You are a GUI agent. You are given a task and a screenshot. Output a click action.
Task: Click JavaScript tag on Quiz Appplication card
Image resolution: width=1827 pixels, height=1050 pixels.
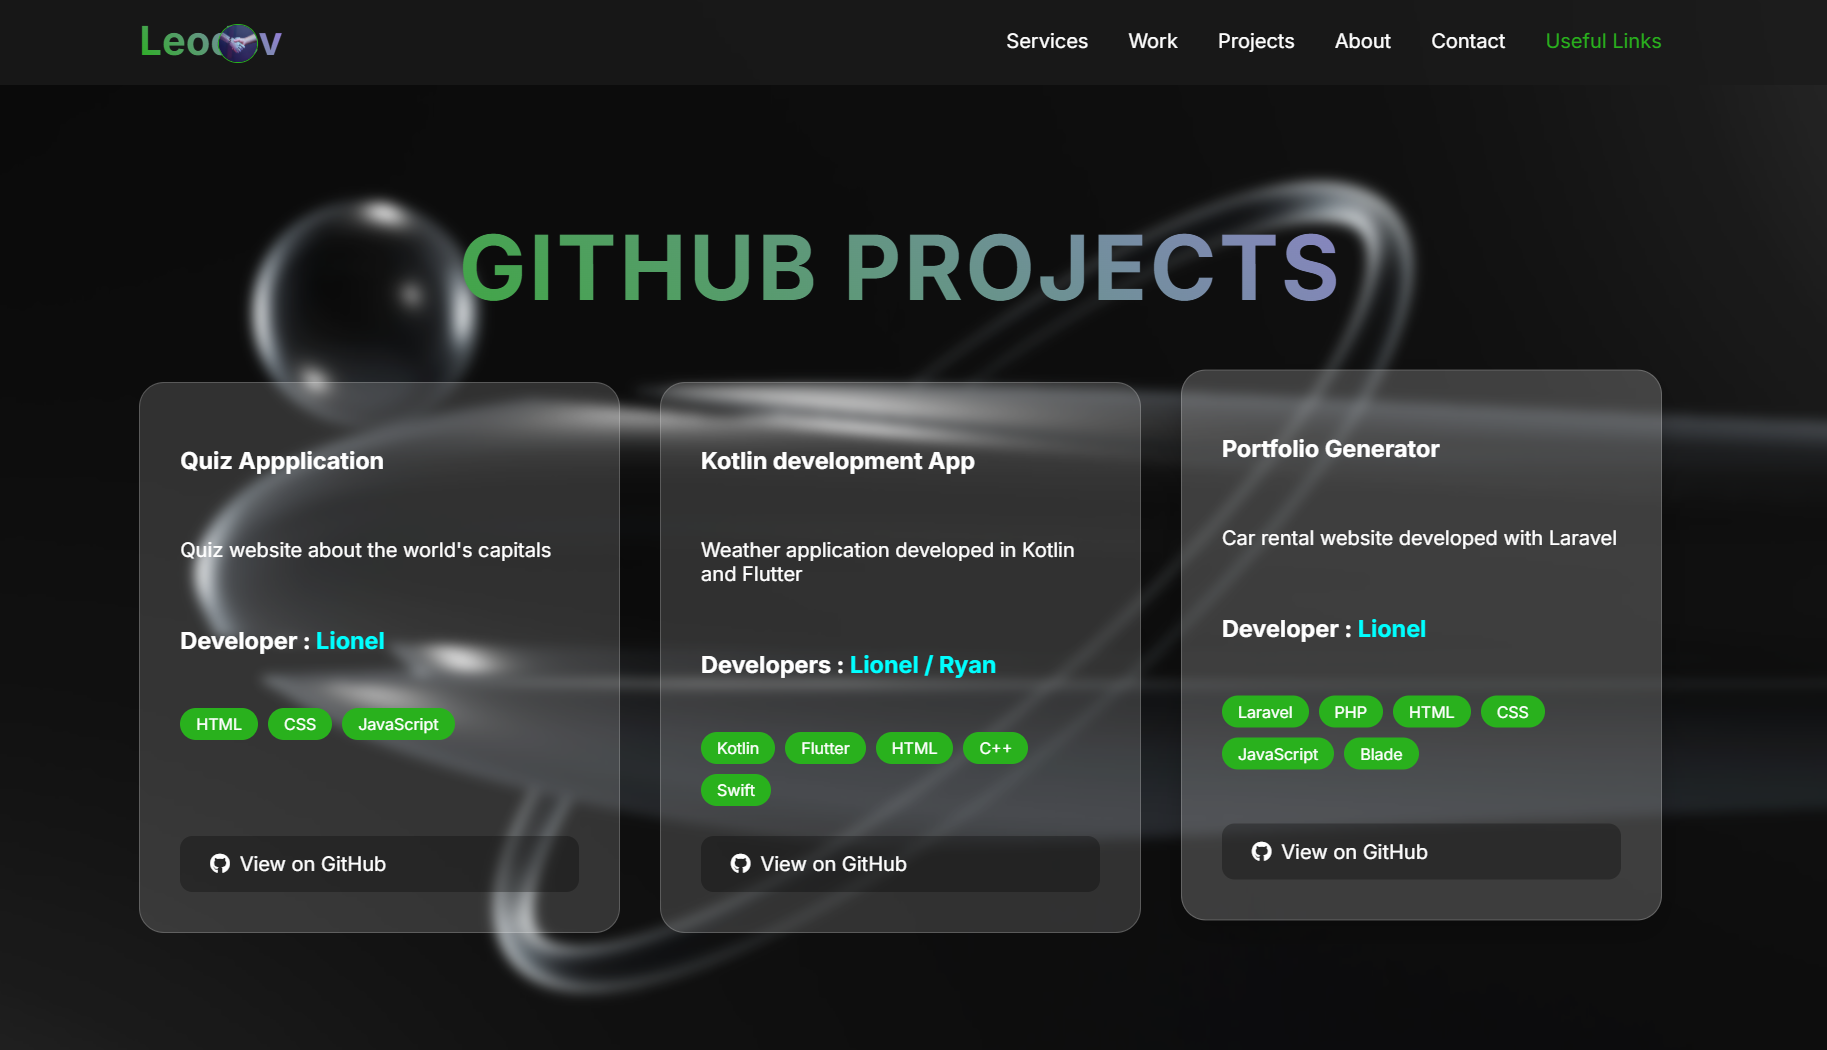(x=398, y=724)
